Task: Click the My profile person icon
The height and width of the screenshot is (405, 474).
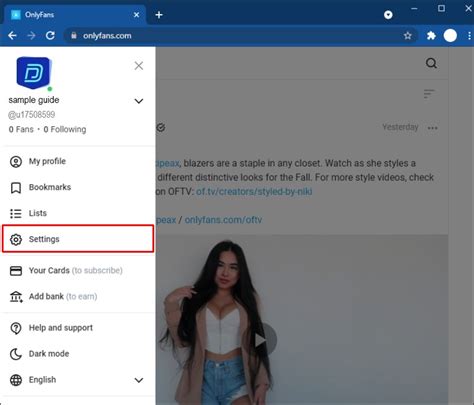Action: (16, 162)
